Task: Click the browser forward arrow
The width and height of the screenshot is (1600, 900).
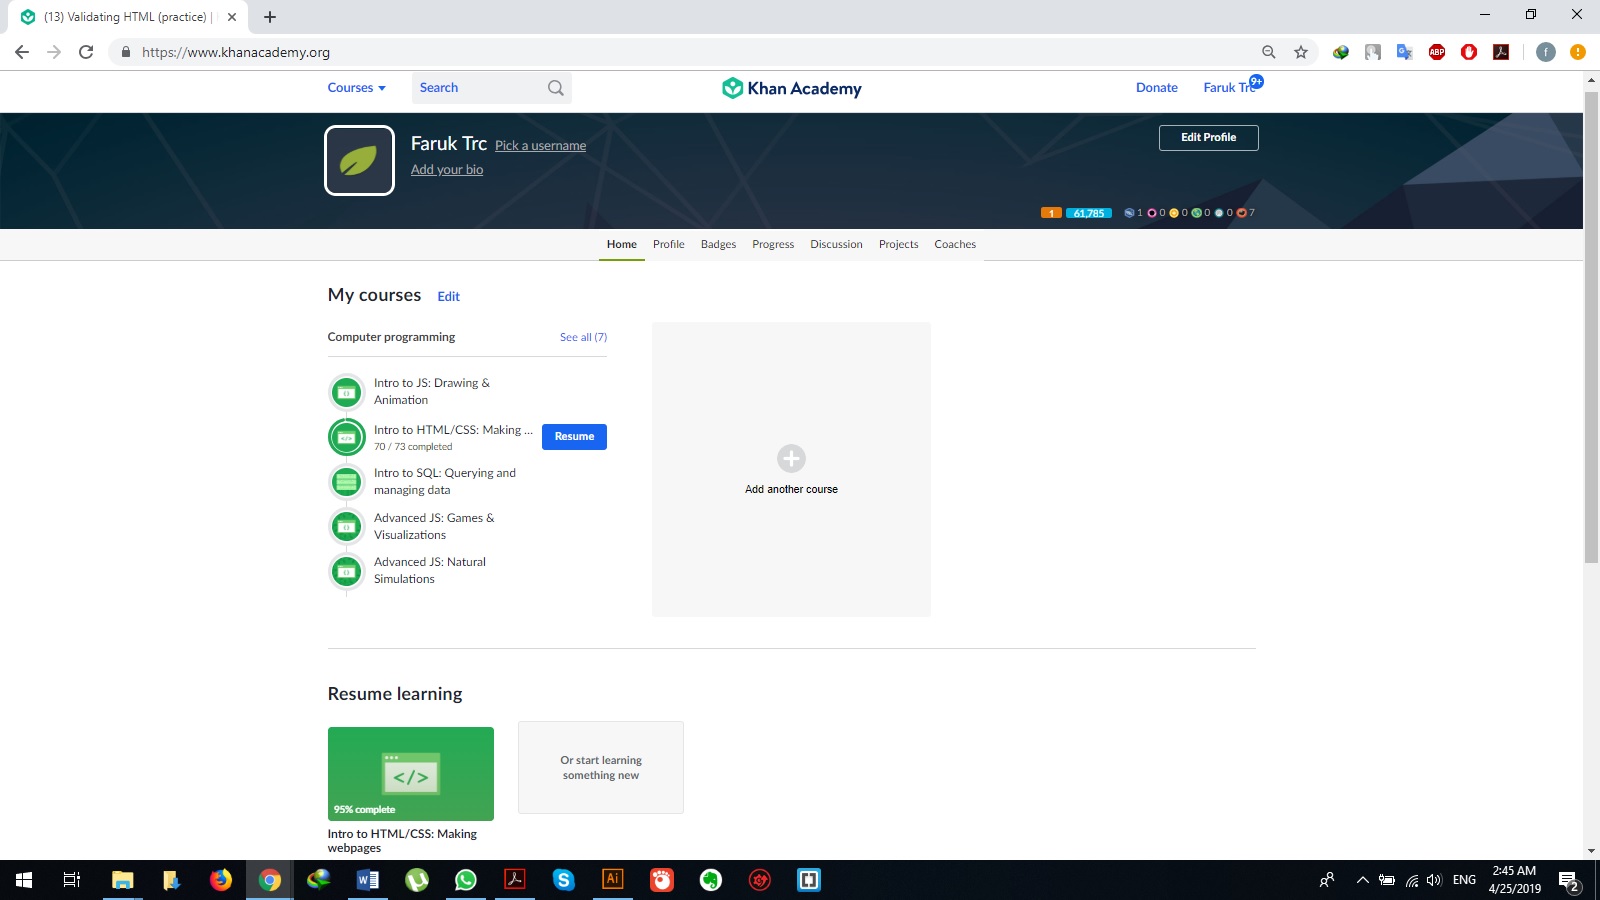Action: pos(54,52)
